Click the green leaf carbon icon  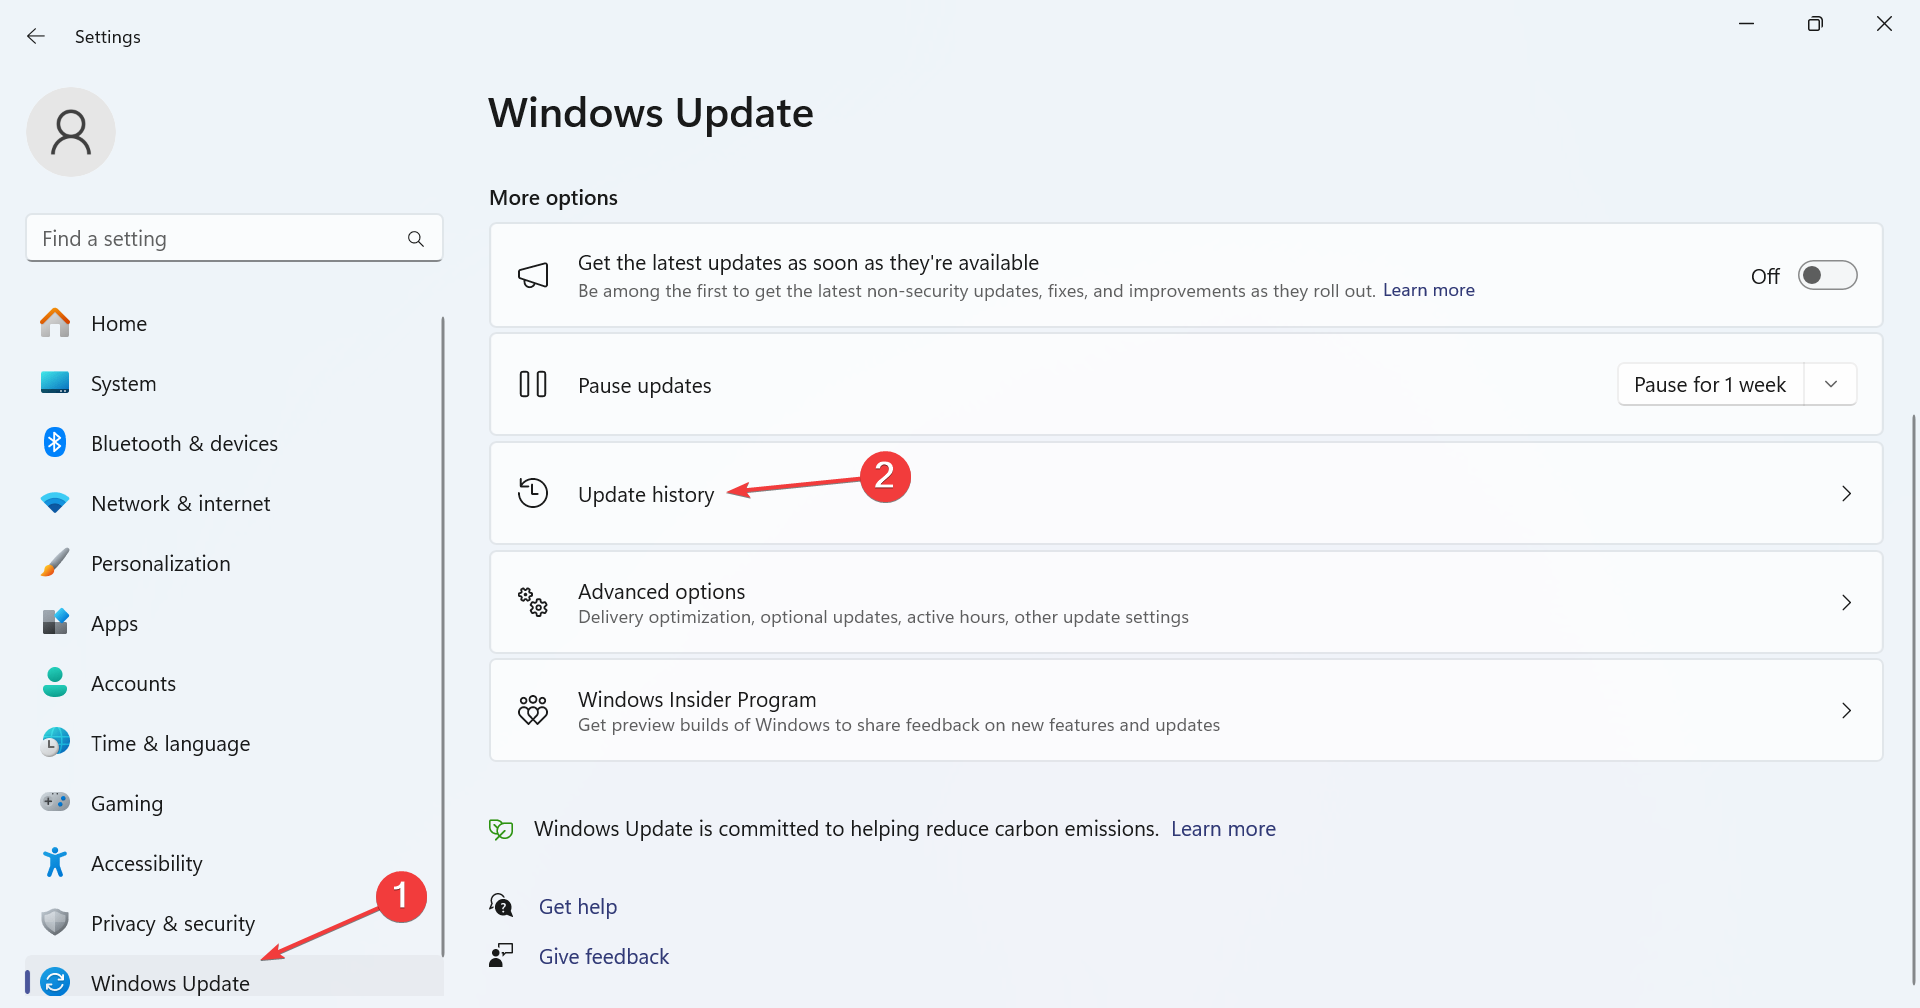pos(501,829)
